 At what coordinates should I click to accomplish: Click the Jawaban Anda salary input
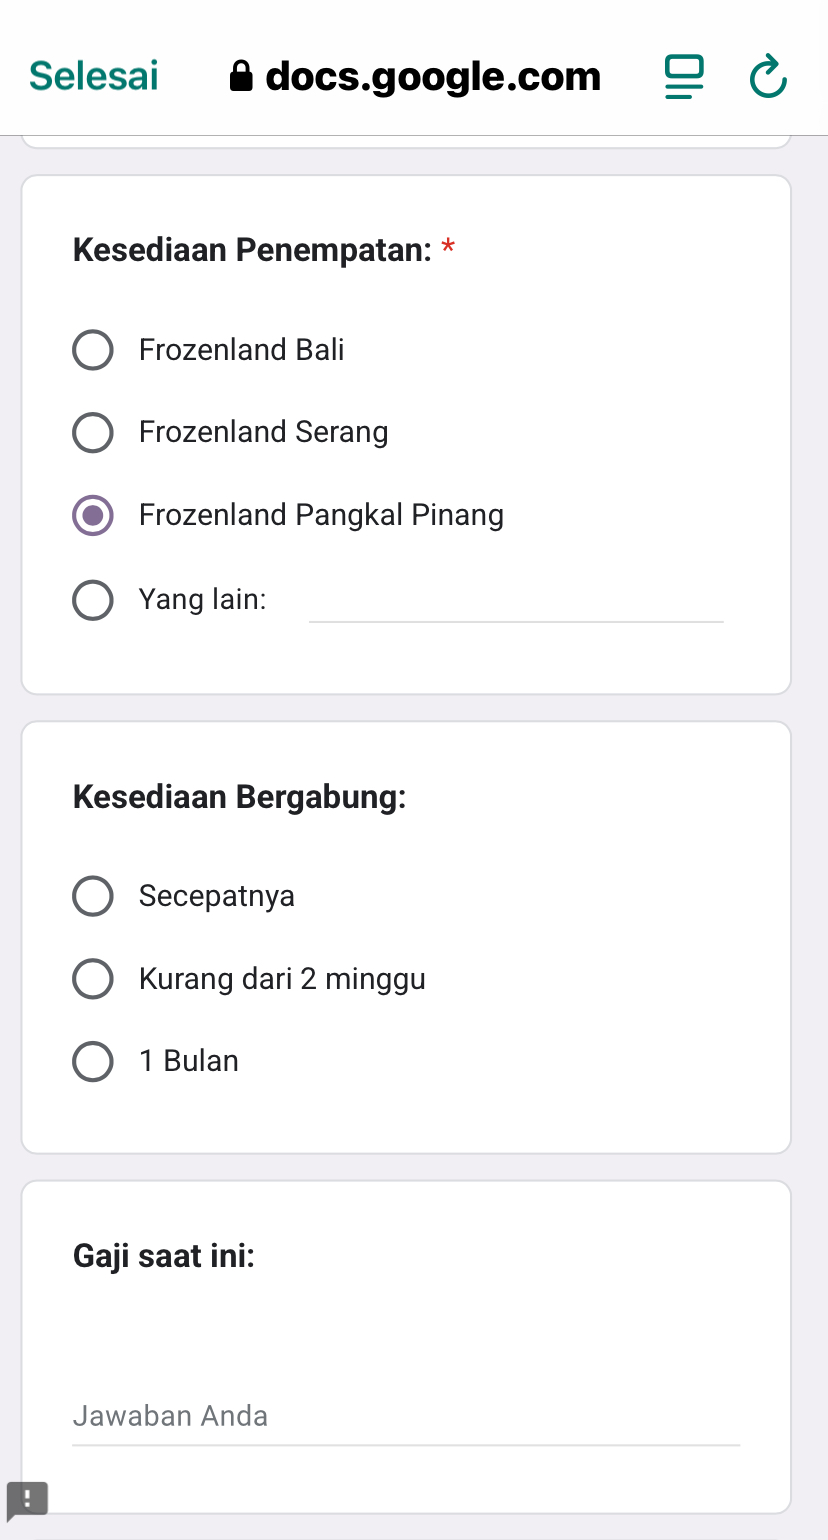[405, 1417]
